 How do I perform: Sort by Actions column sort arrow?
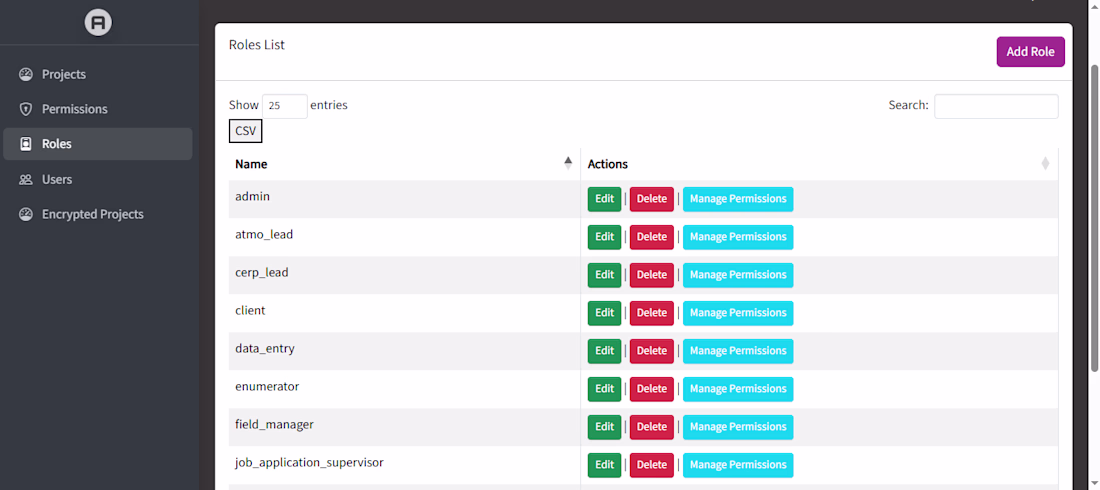tap(1045, 164)
